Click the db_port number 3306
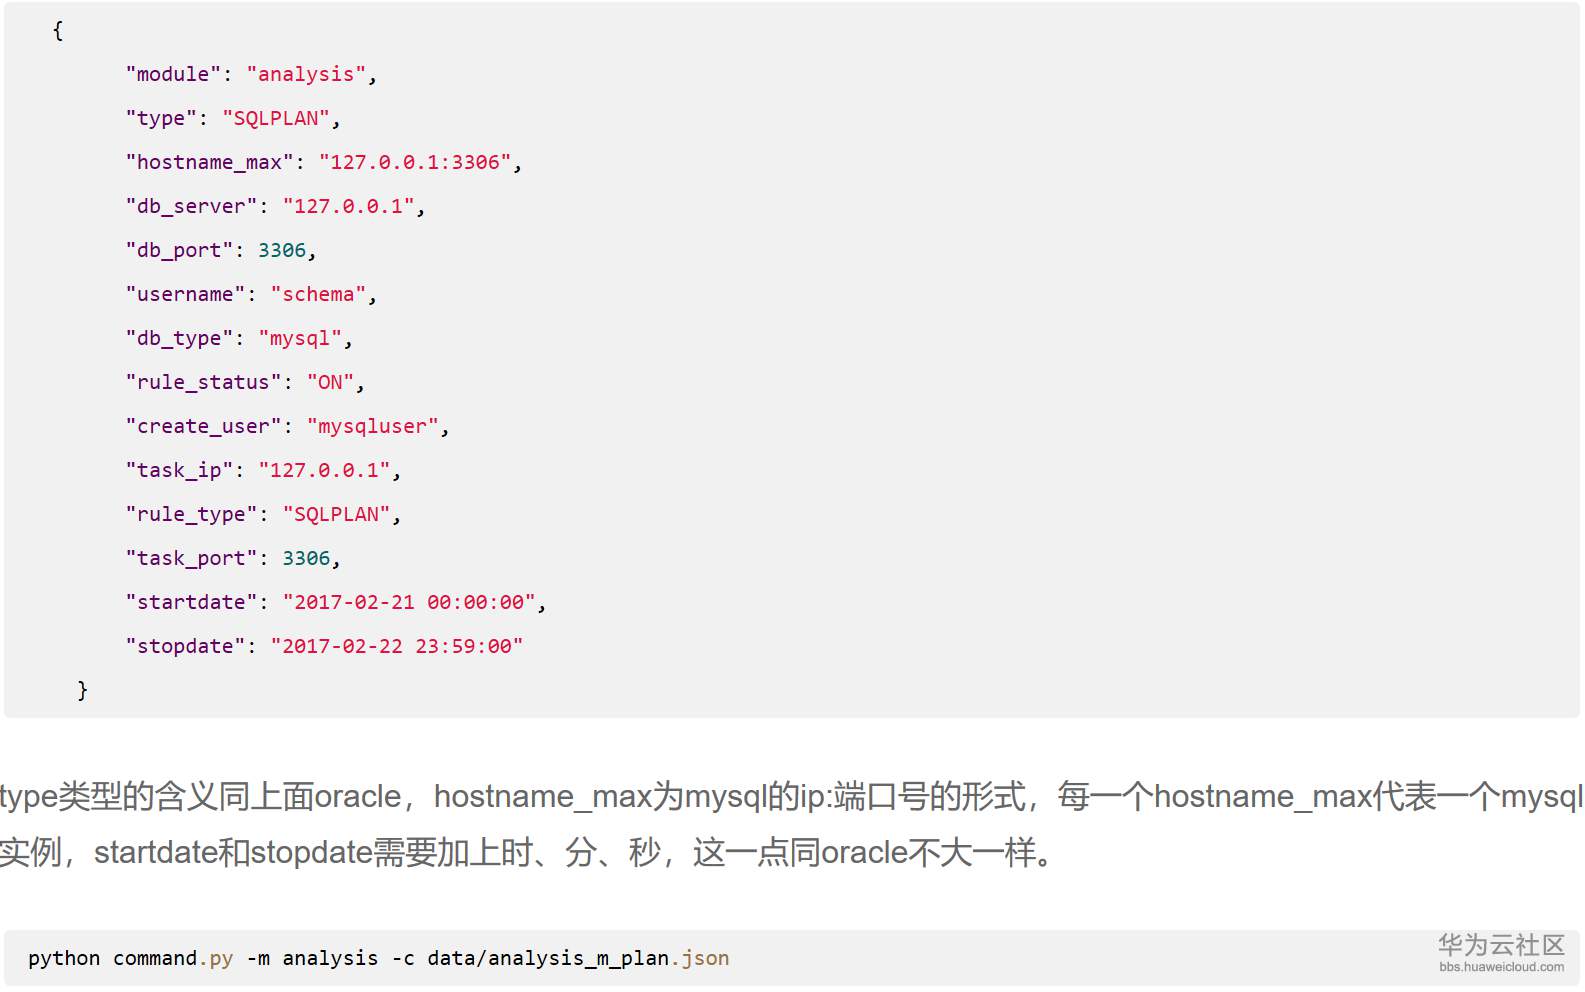The image size is (1585, 992). click(x=282, y=250)
